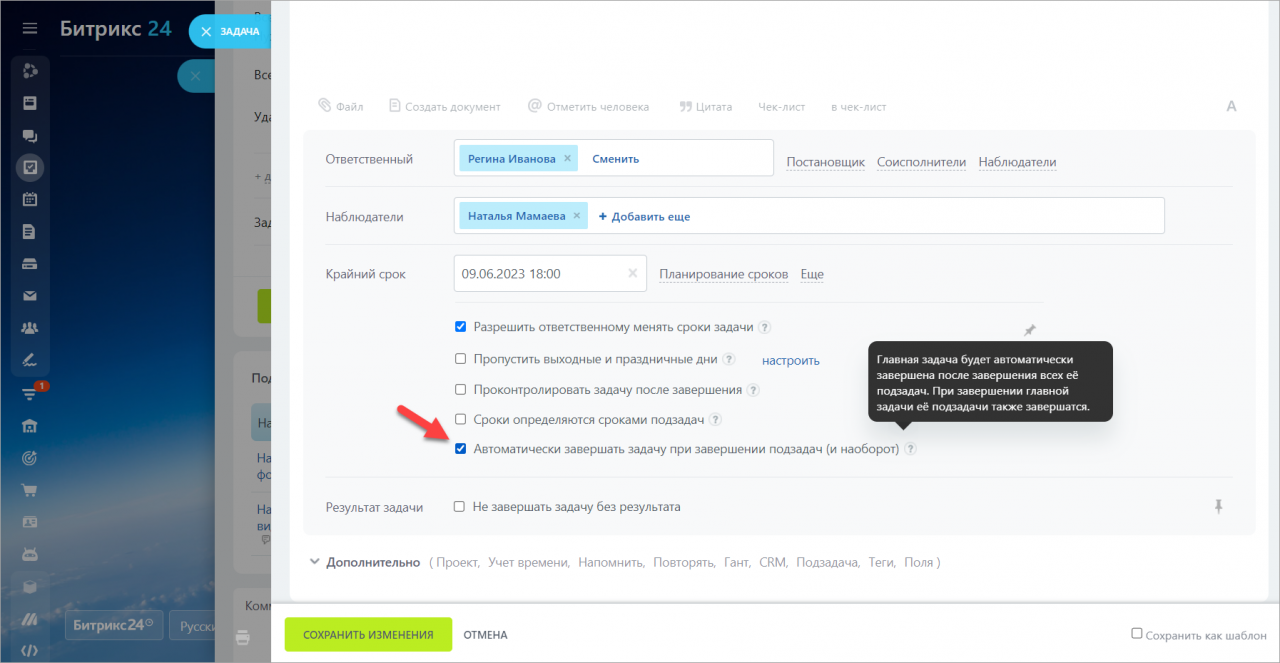Click the Крайний срок date field

click(x=550, y=273)
